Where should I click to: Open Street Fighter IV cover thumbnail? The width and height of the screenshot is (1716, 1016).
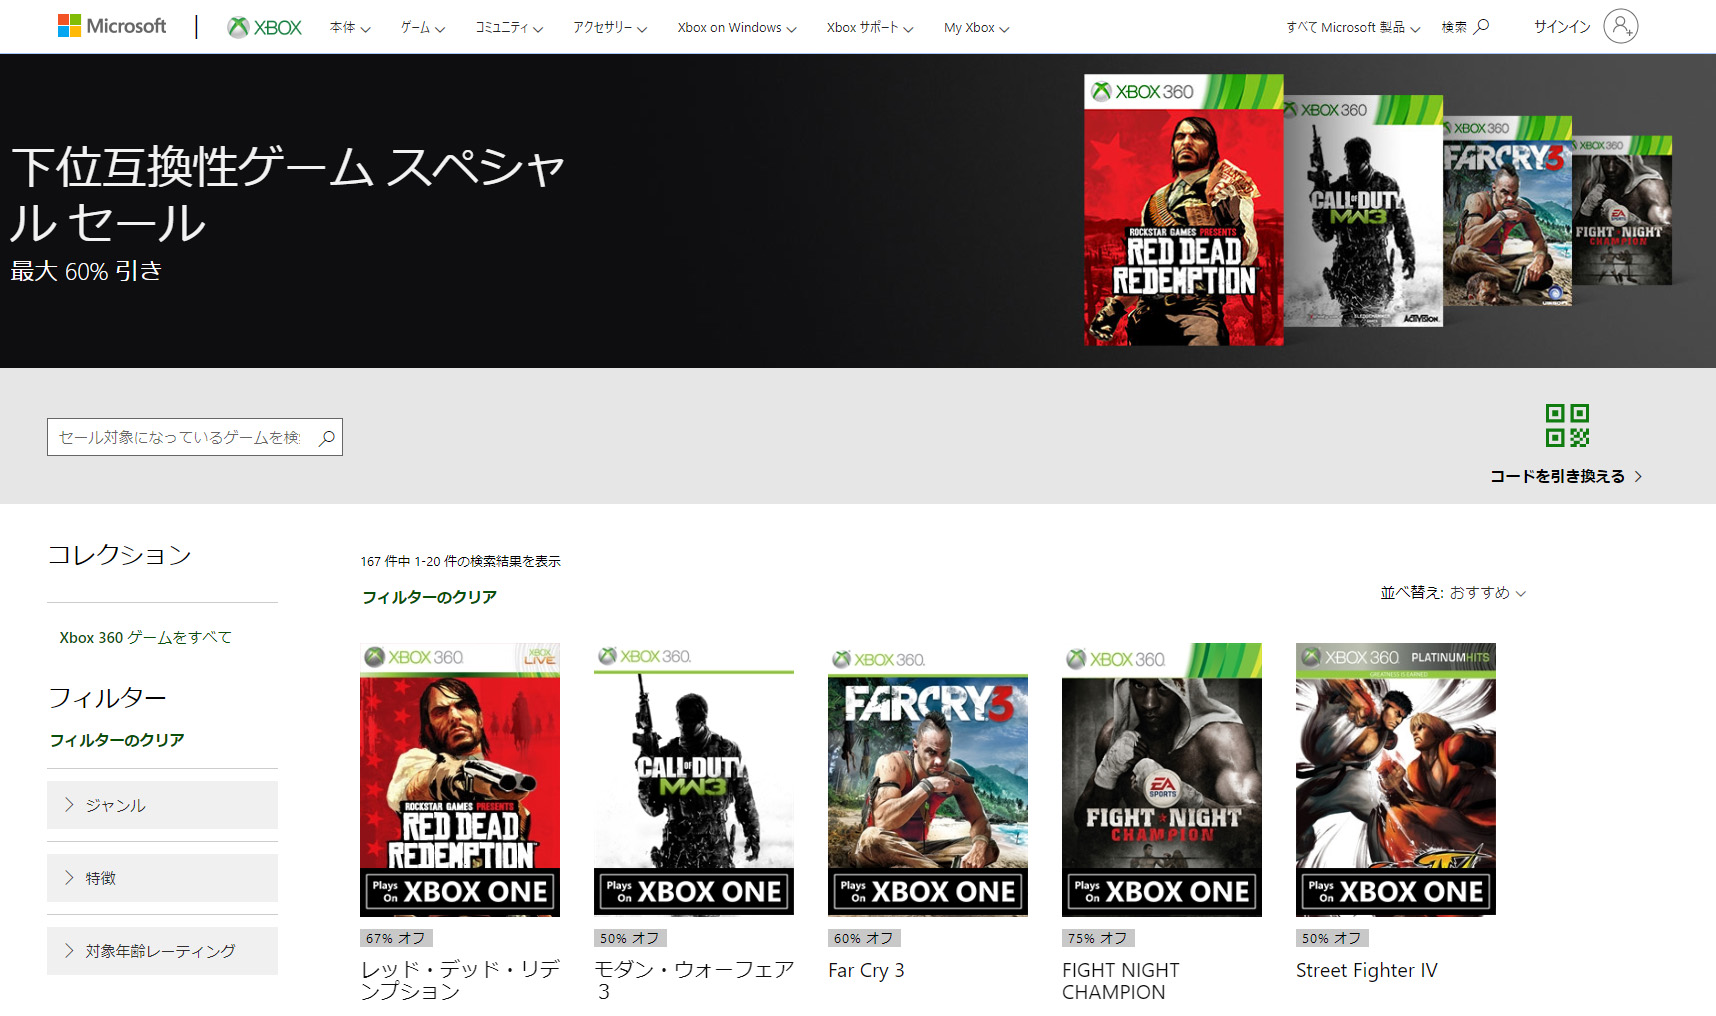[1396, 780]
